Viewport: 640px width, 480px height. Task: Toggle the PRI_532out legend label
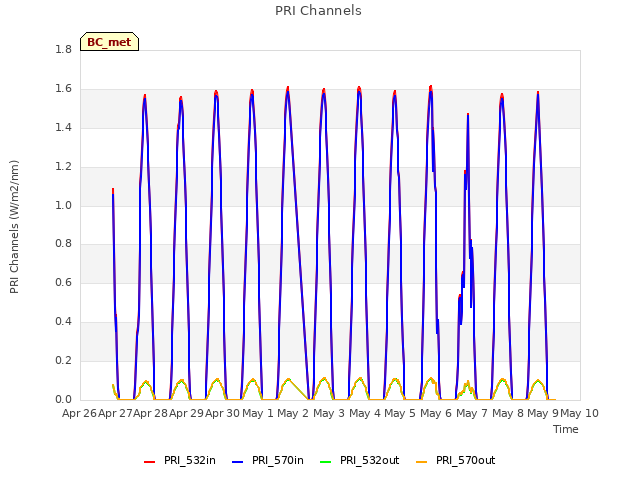[370, 460]
